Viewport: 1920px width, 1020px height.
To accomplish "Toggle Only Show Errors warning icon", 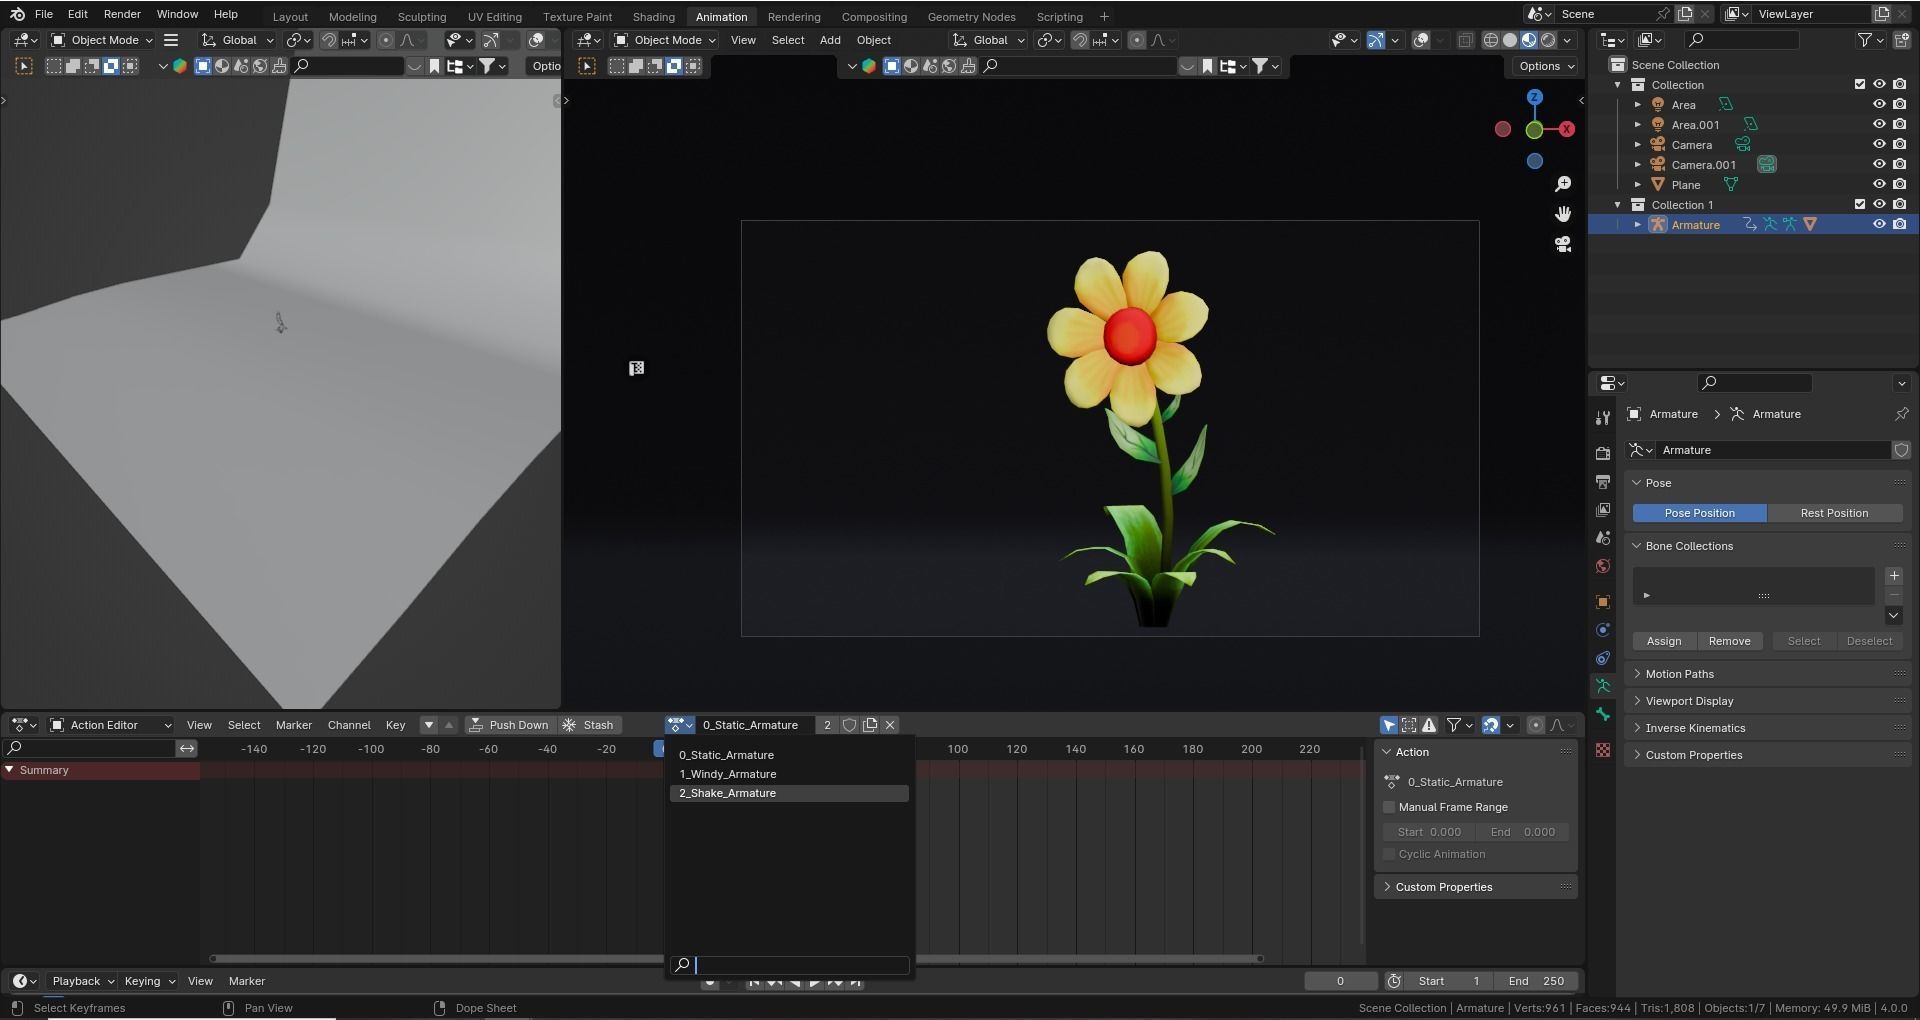I will 1429,725.
